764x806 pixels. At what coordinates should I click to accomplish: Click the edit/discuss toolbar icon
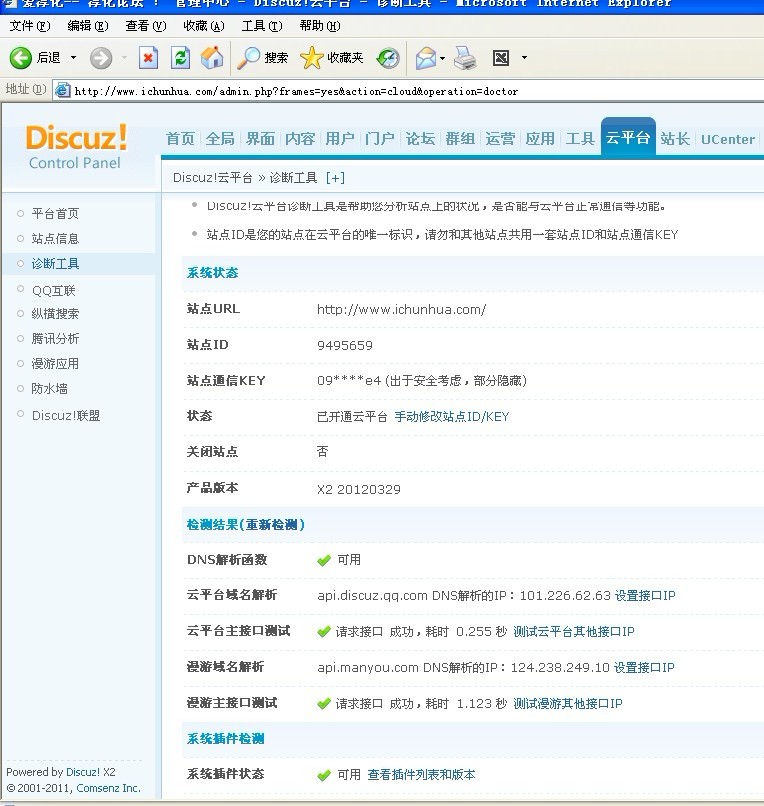click(x=501, y=58)
